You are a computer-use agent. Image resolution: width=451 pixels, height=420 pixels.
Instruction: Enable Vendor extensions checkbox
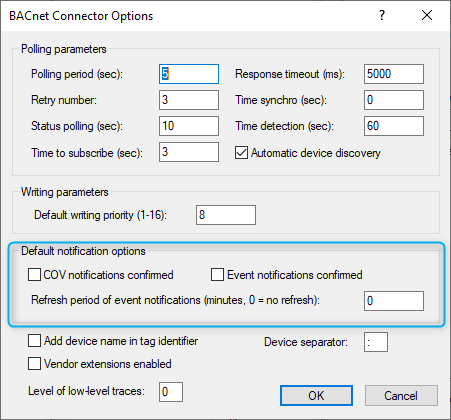click(34, 364)
